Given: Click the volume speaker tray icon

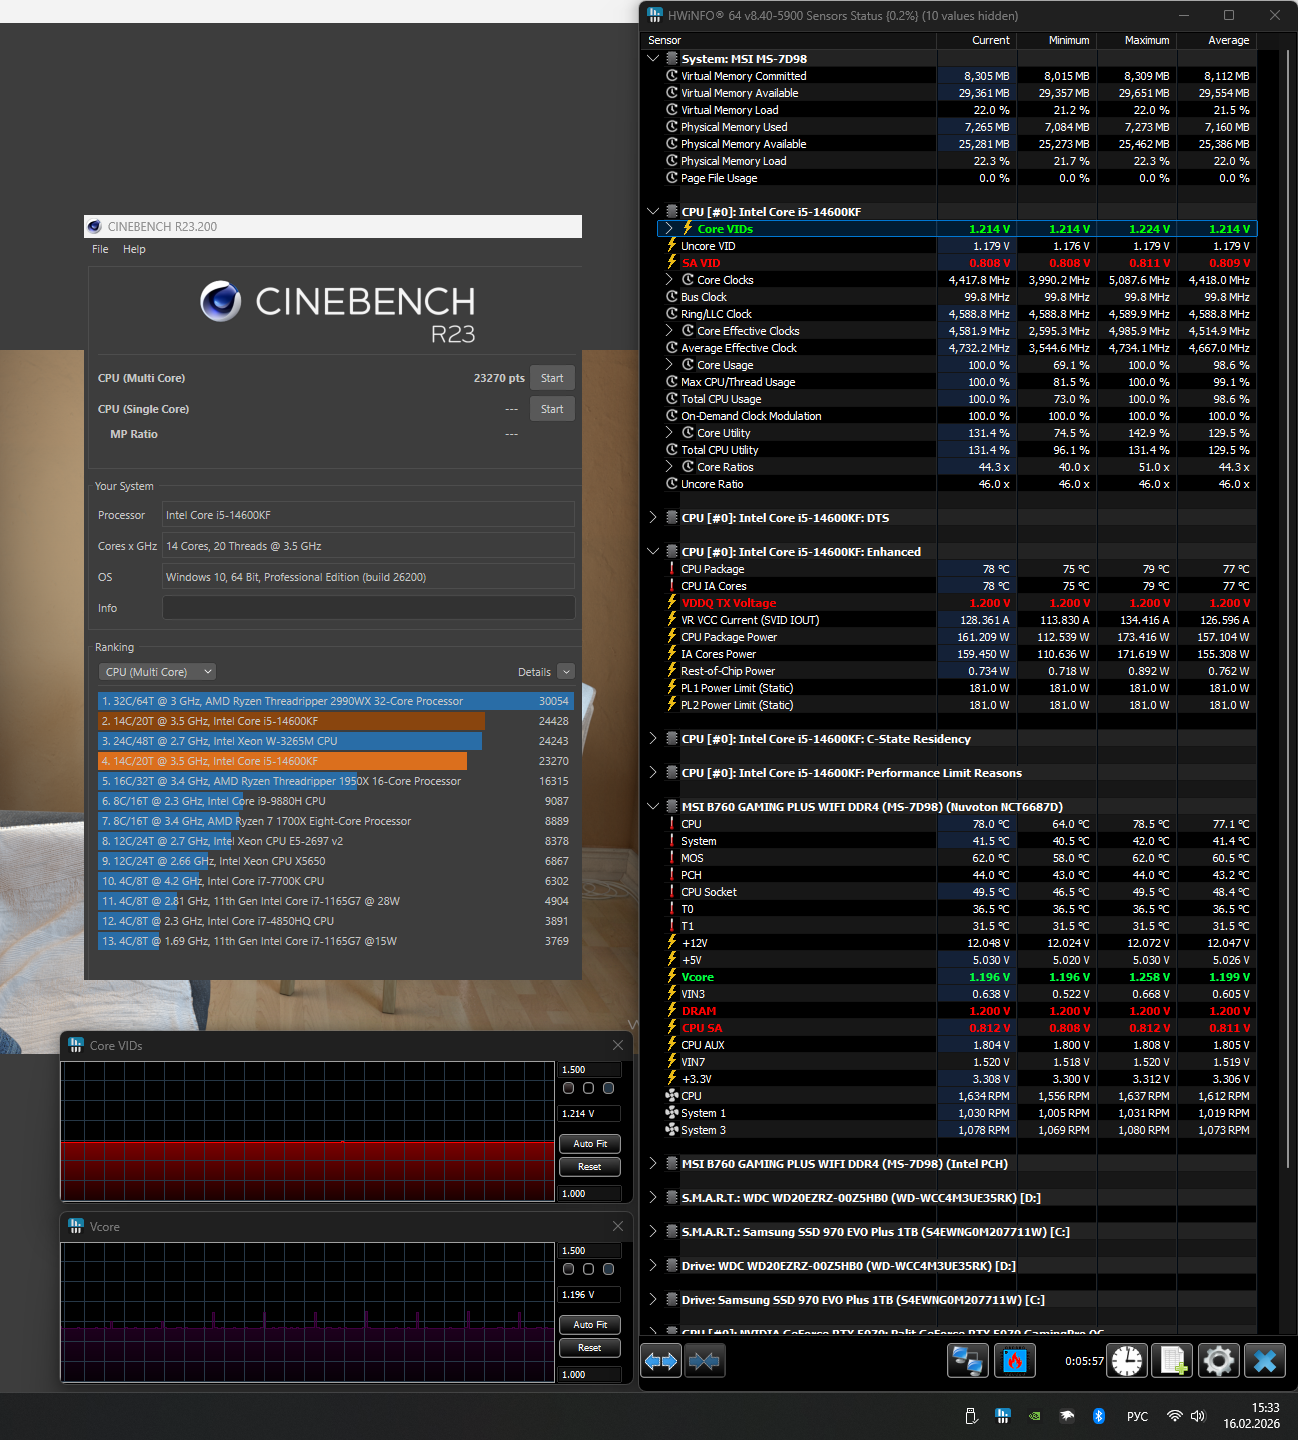Looking at the screenshot, I should (x=1199, y=1416).
